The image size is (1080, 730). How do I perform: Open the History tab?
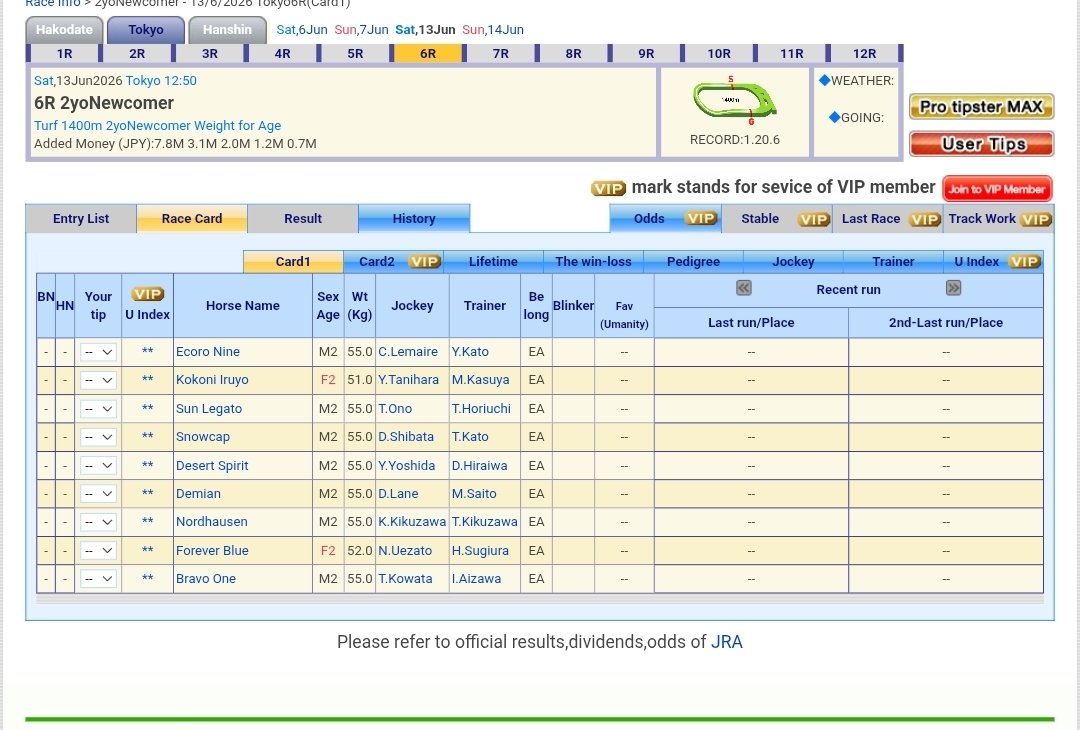pyautogui.click(x=414, y=218)
